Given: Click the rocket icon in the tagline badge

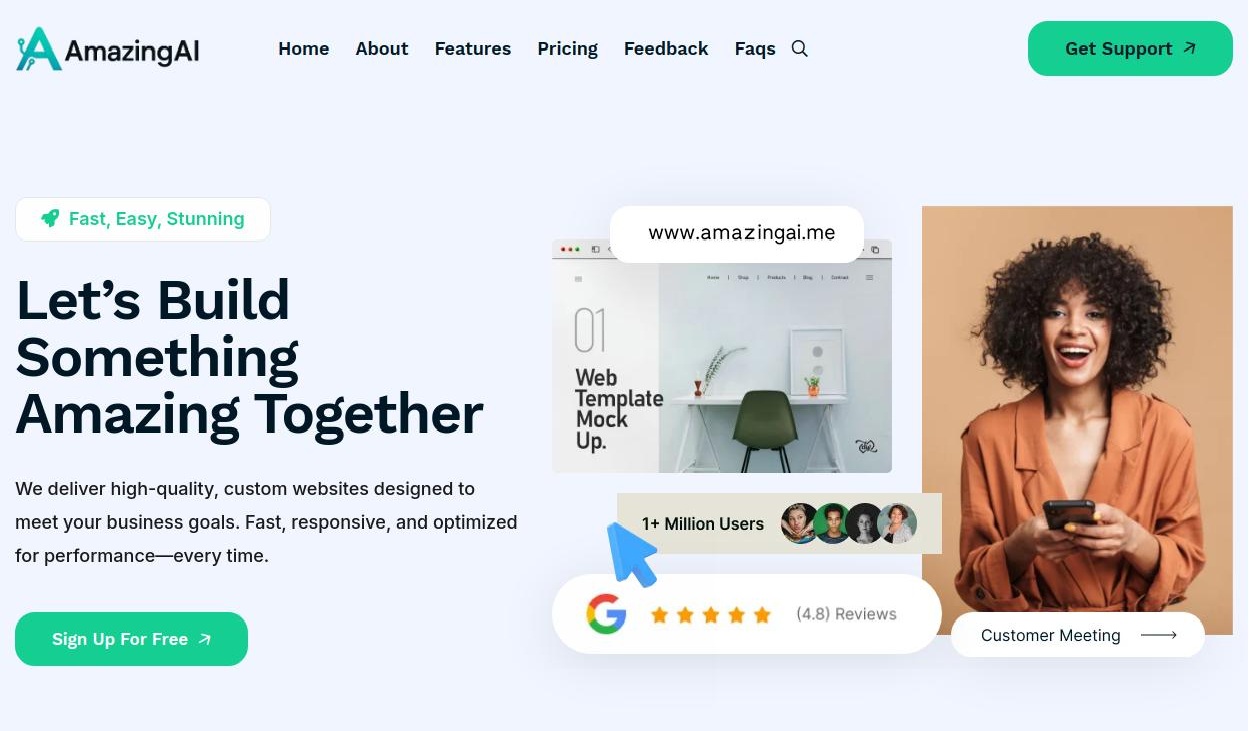Looking at the screenshot, I should pos(50,218).
